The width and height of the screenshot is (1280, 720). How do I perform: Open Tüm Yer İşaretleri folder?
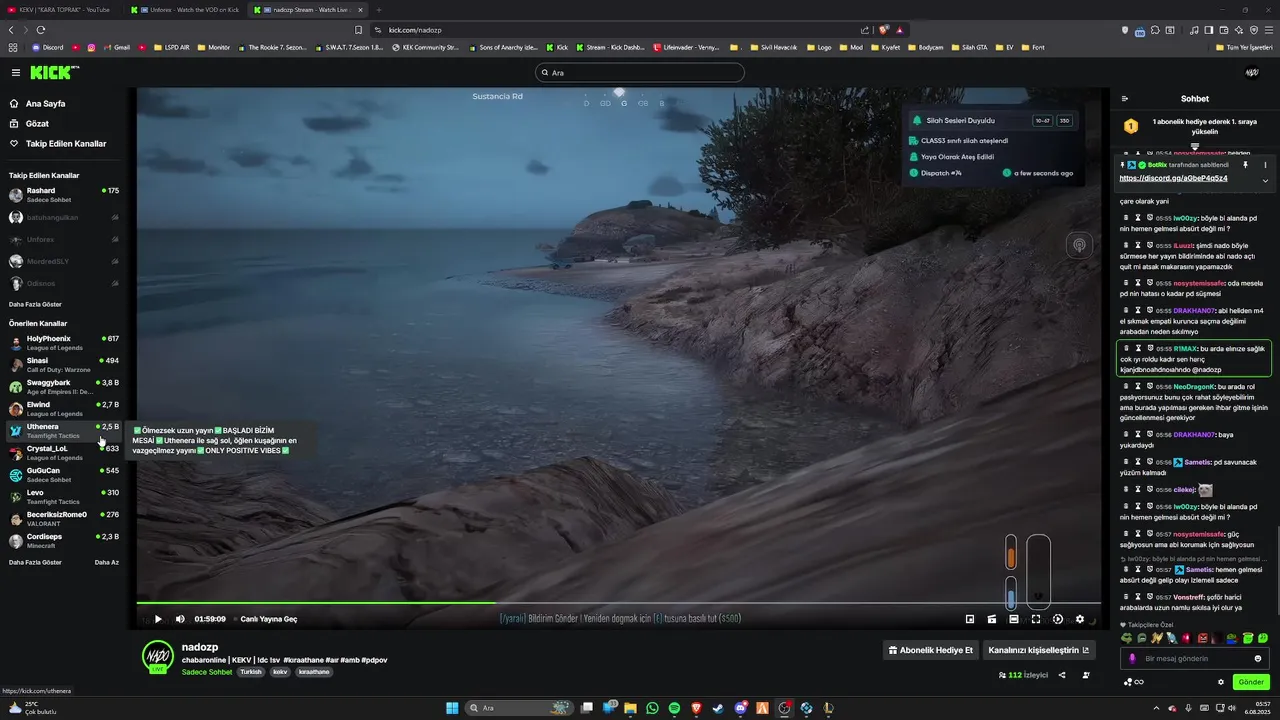(1245, 47)
